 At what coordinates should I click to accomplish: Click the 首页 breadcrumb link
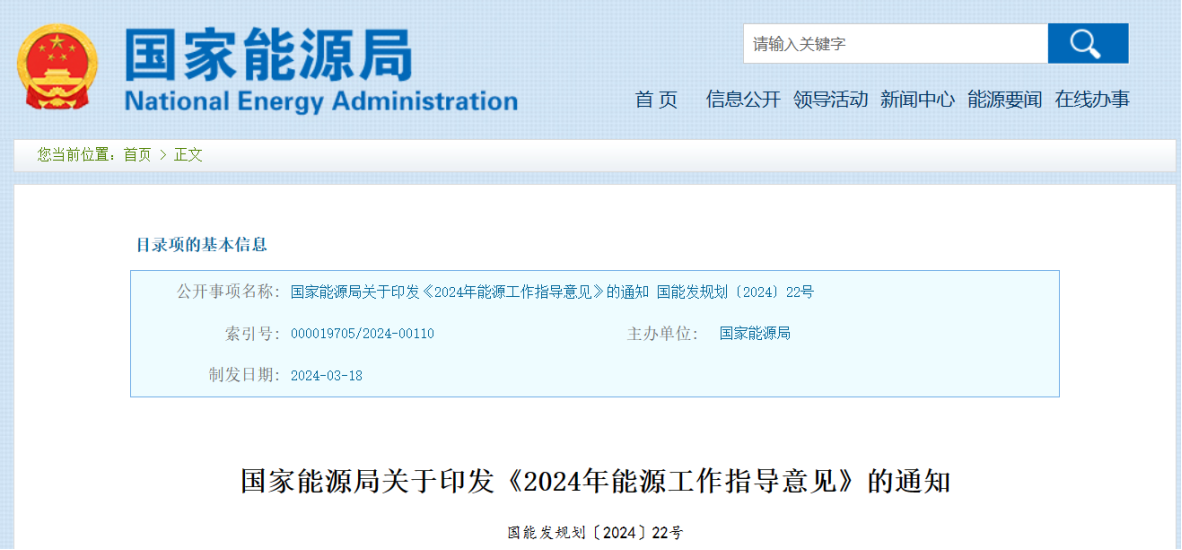click(x=137, y=155)
